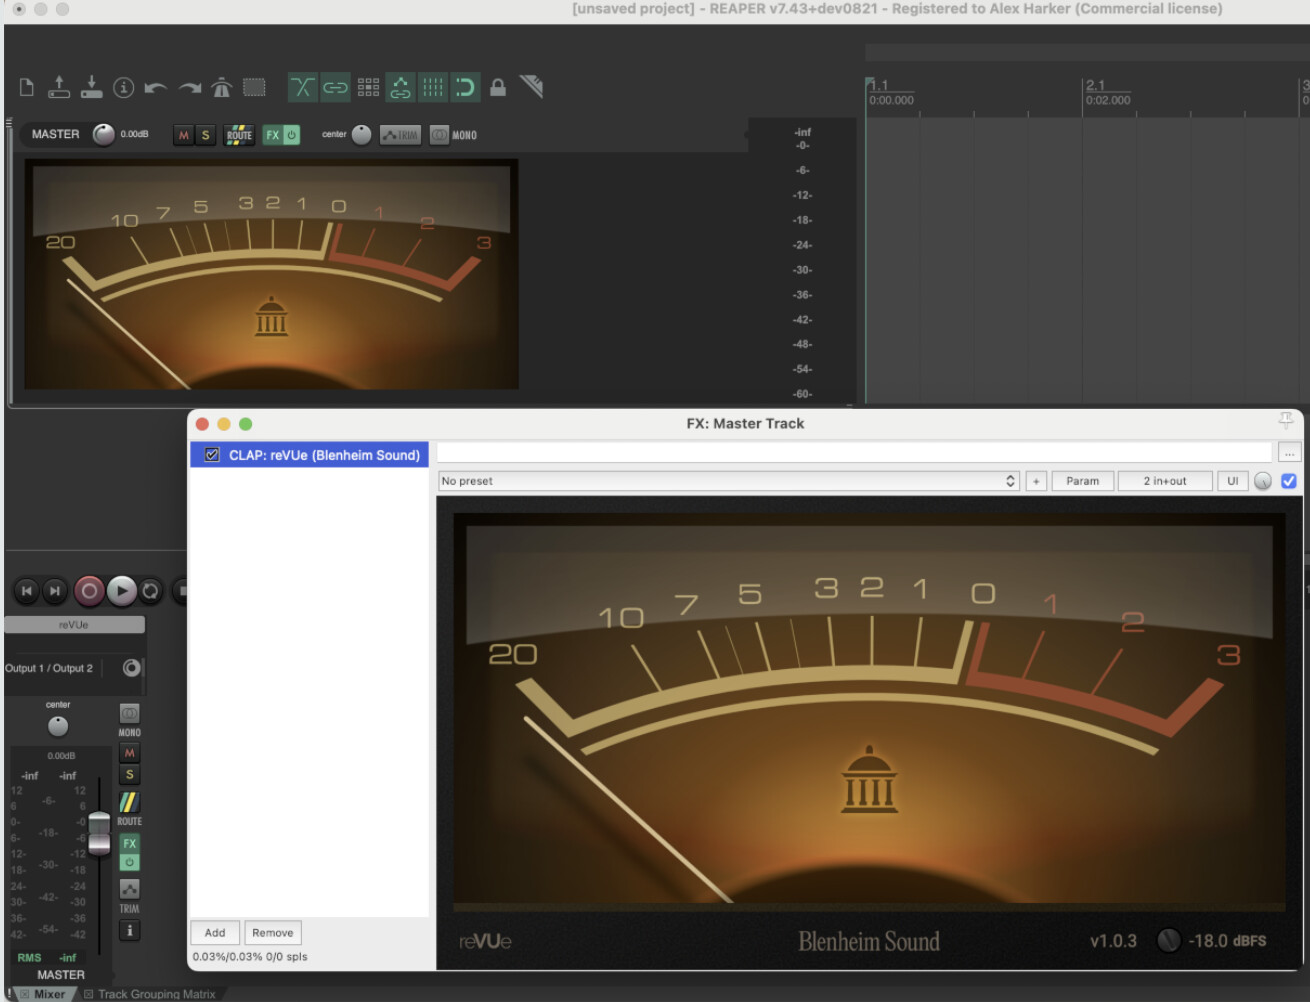
Task: Uncheck the reVUe plugin in FX list
Action: pos(212,455)
